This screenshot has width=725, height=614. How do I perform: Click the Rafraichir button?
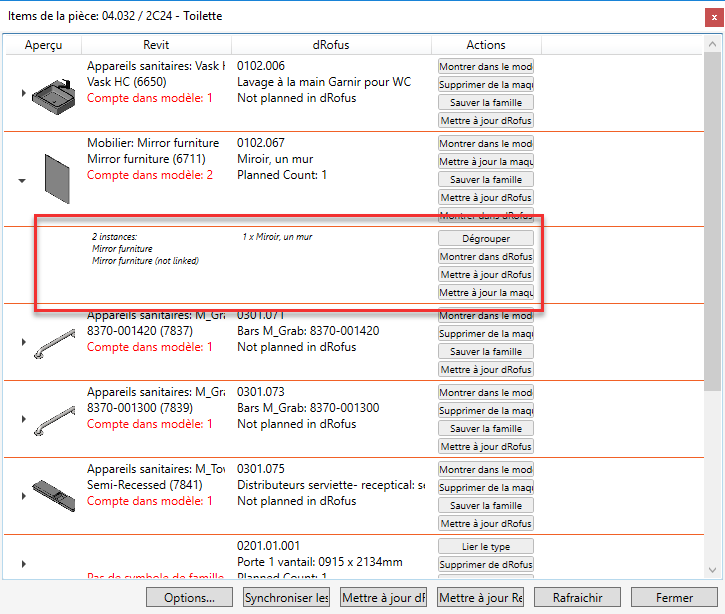click(577, 598)
